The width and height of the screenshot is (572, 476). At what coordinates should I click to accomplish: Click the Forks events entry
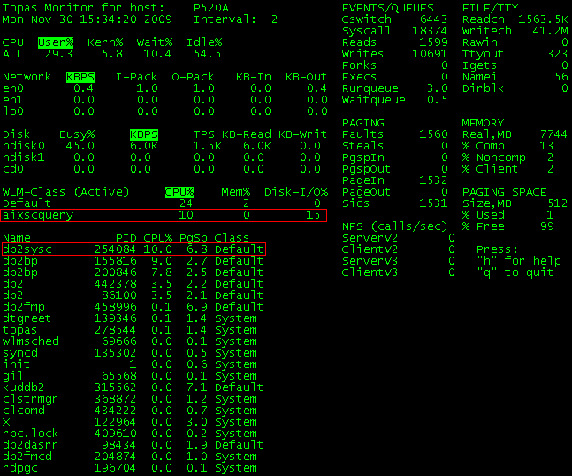[395, 66]
